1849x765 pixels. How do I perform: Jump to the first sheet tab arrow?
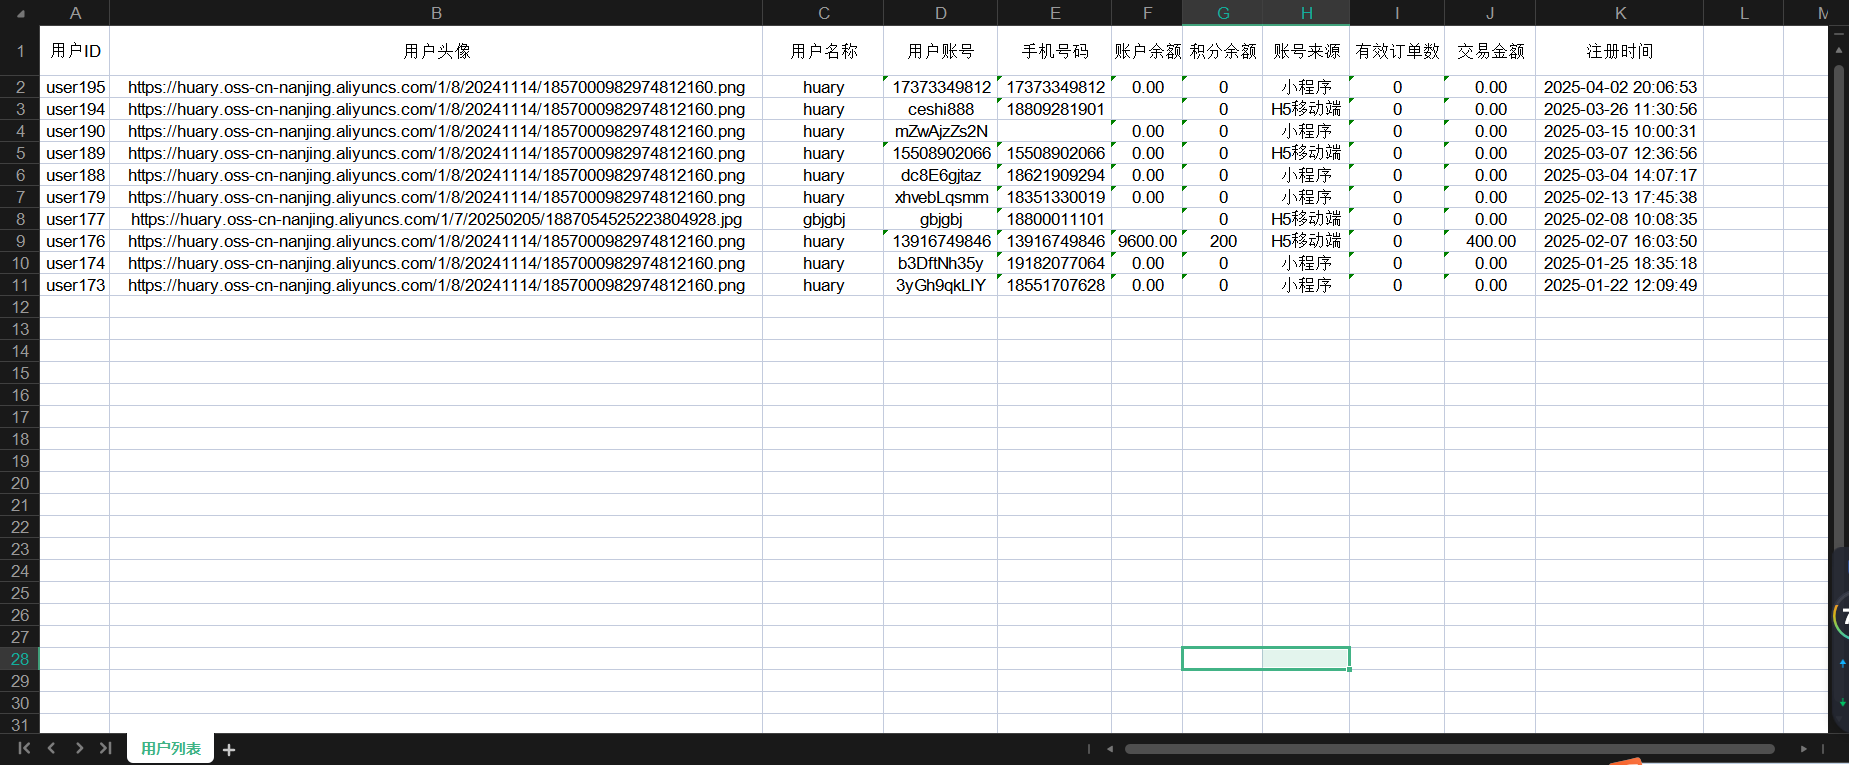tap(24, 748)
